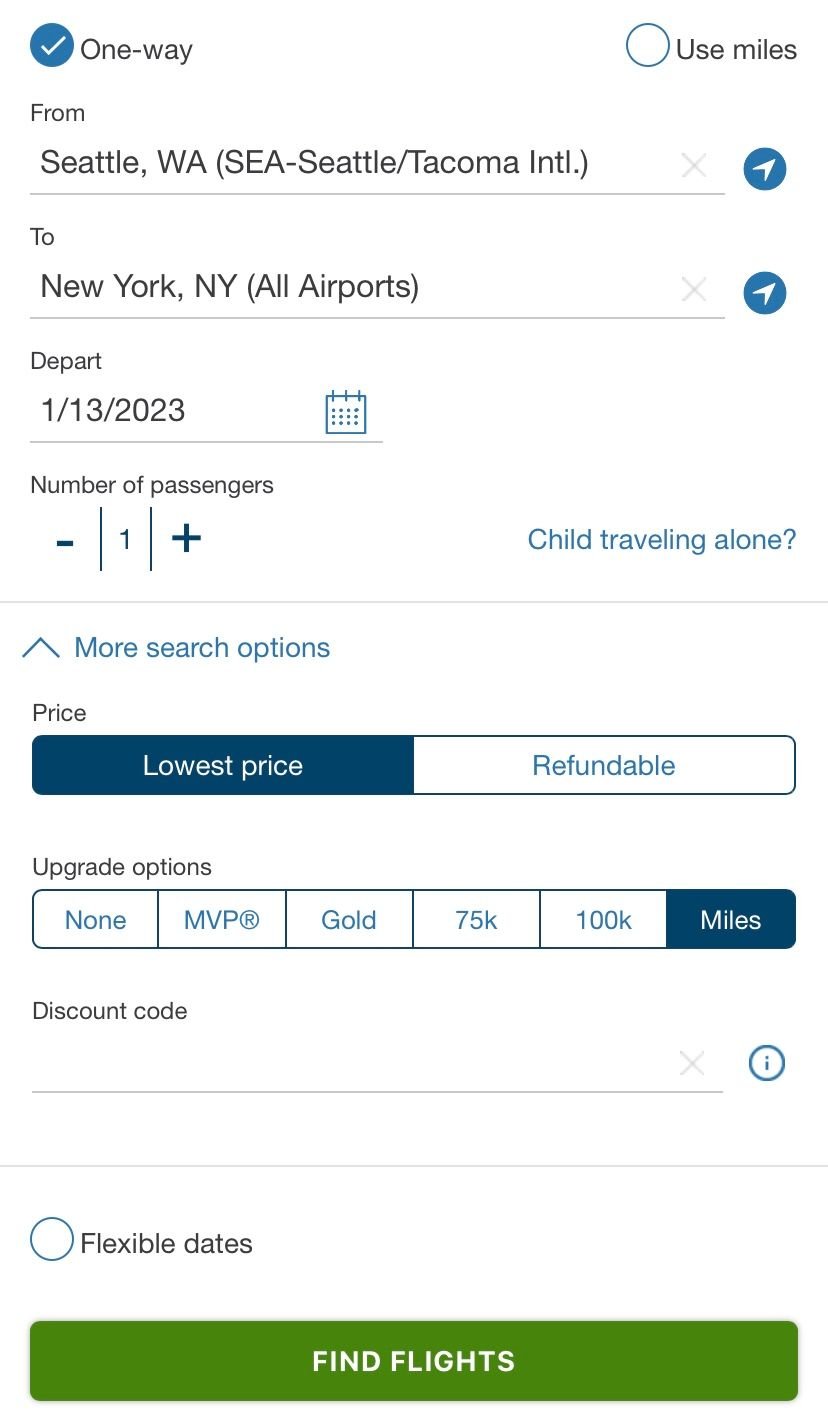The image size is (828, 1410).
Task: Increase number of passengers
Action: click(x=186, y=539)
